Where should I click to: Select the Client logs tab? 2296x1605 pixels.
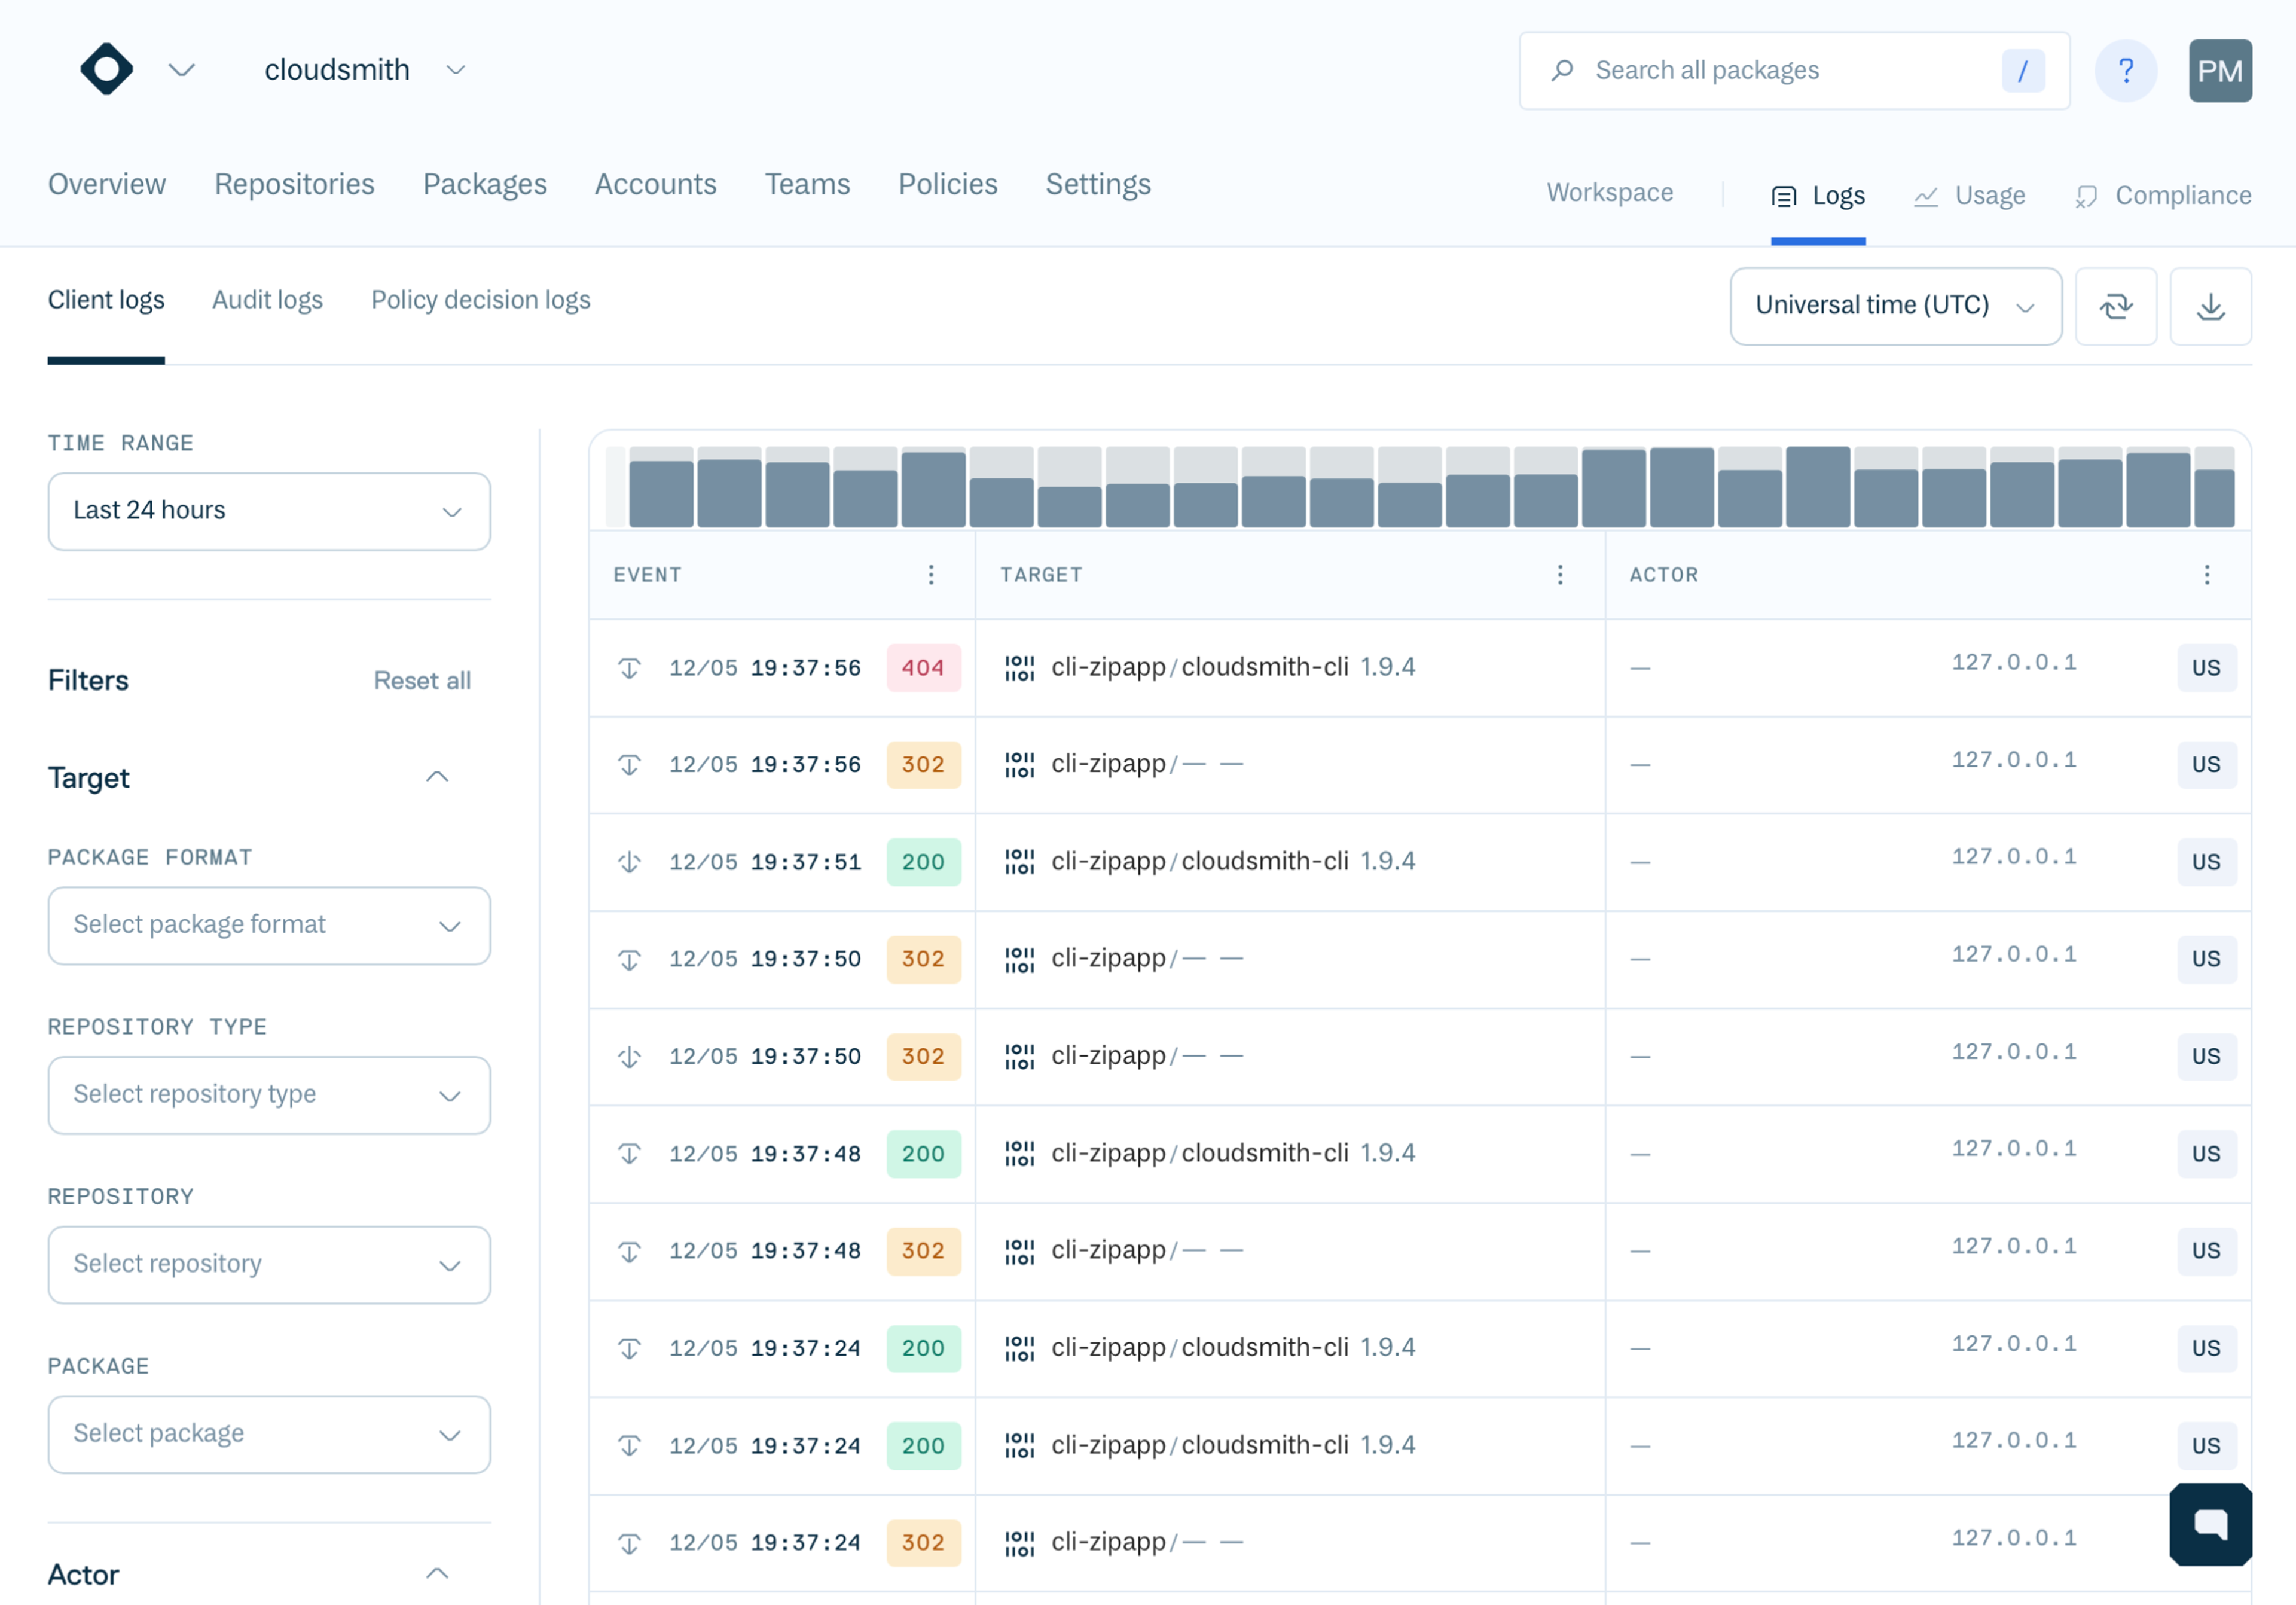click(x=106, y=300)
